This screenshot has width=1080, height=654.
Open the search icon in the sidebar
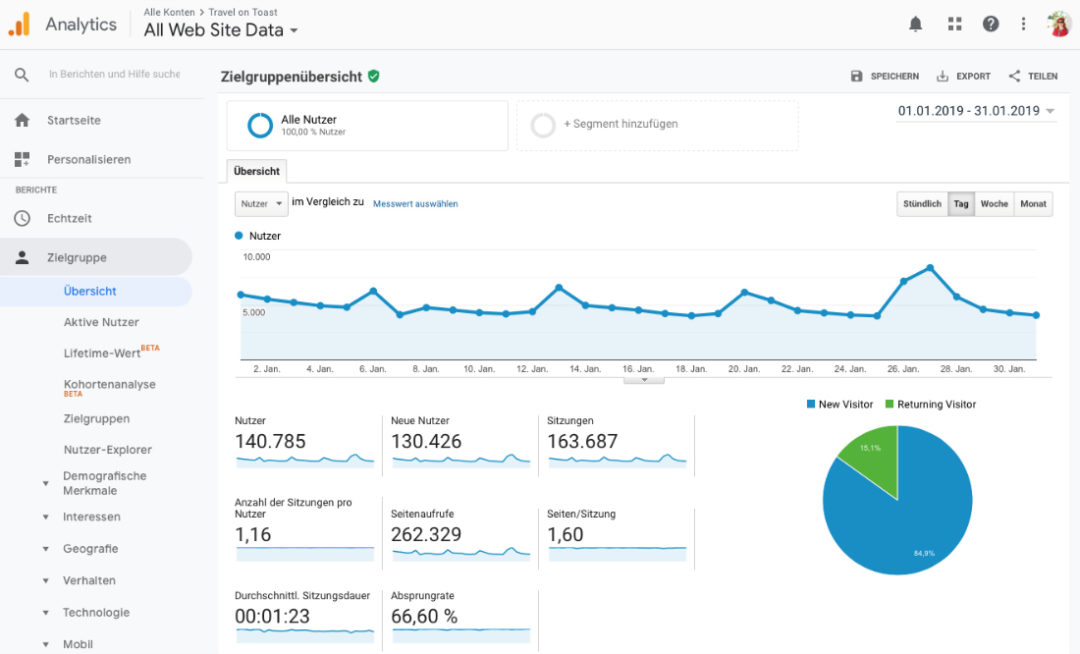pyautogui.click(x=20, y=74)
